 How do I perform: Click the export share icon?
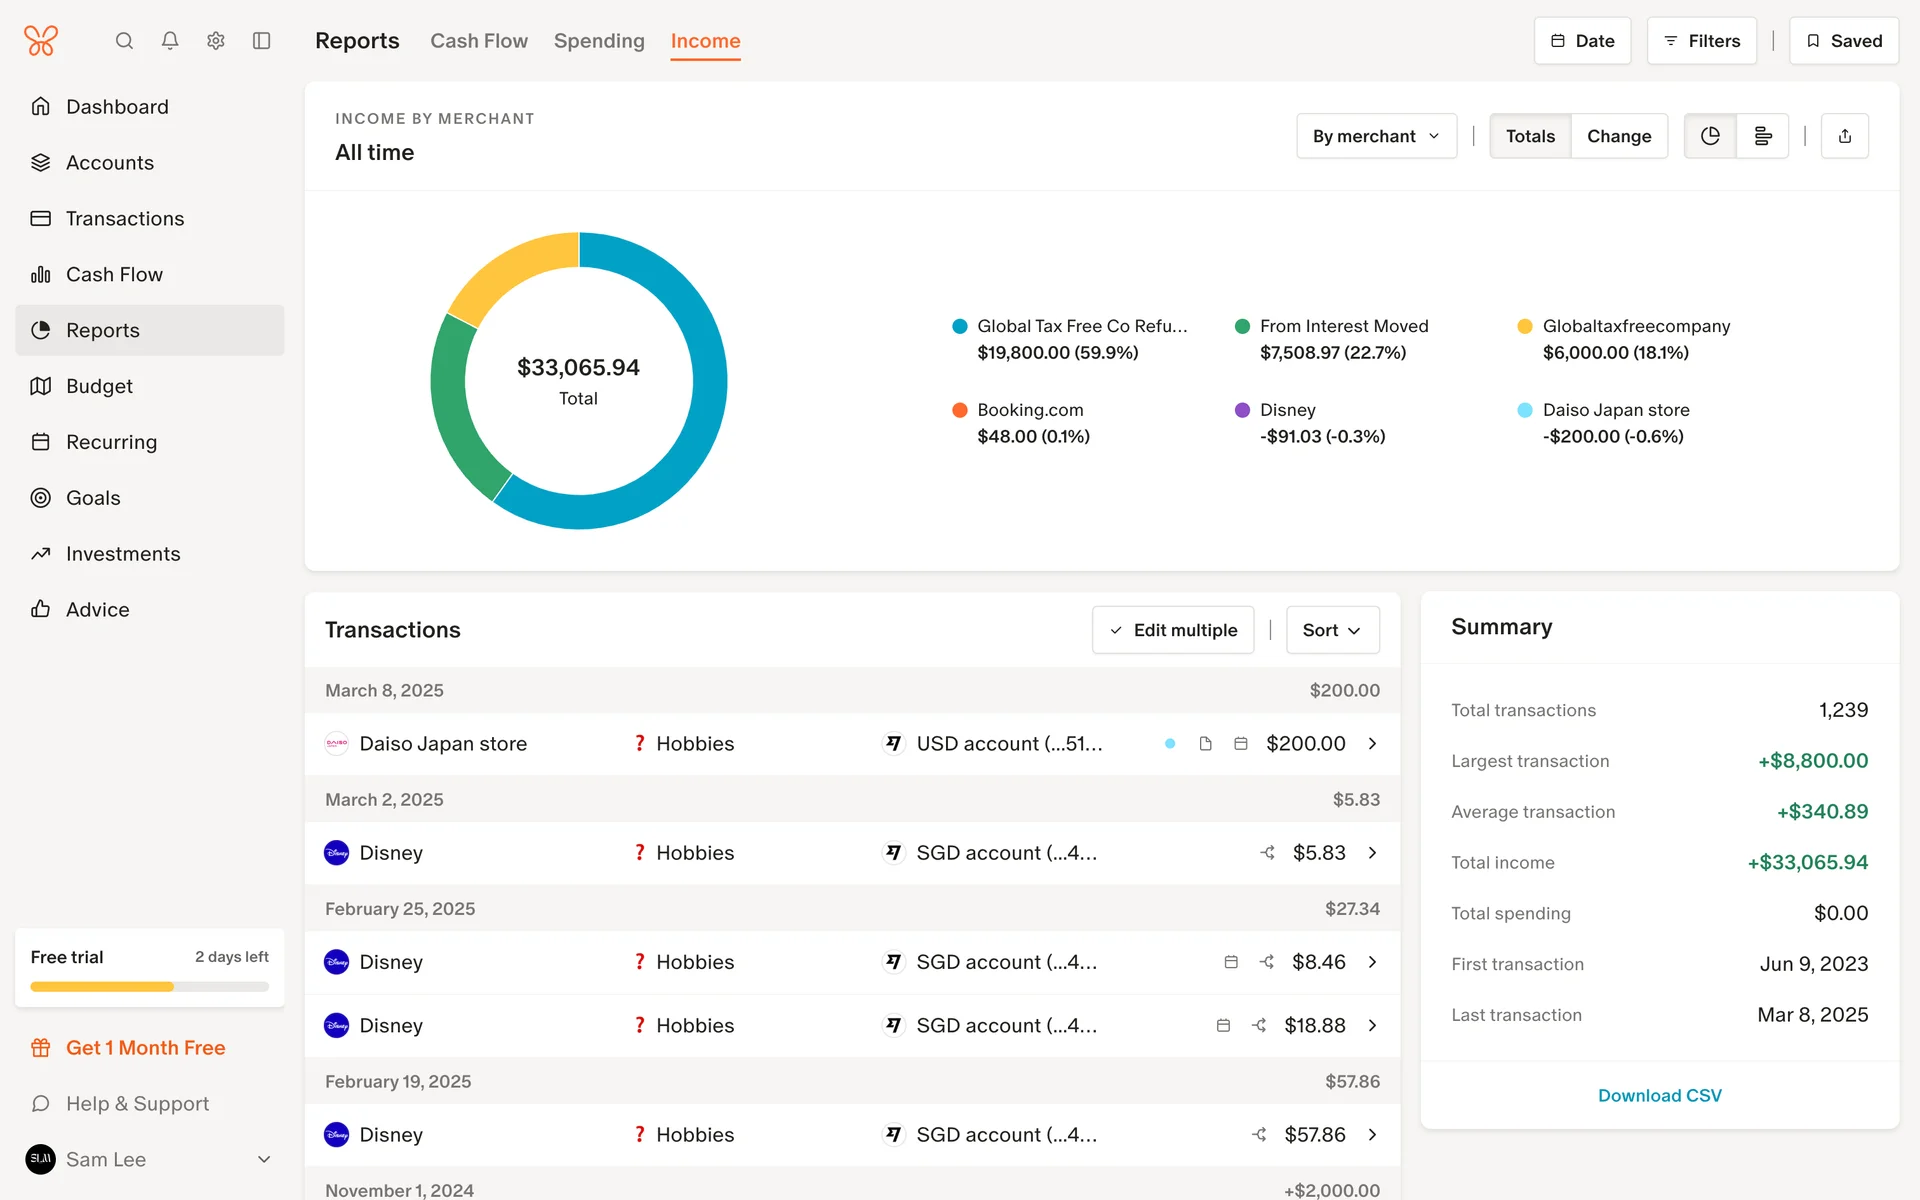coord(1845,136)
